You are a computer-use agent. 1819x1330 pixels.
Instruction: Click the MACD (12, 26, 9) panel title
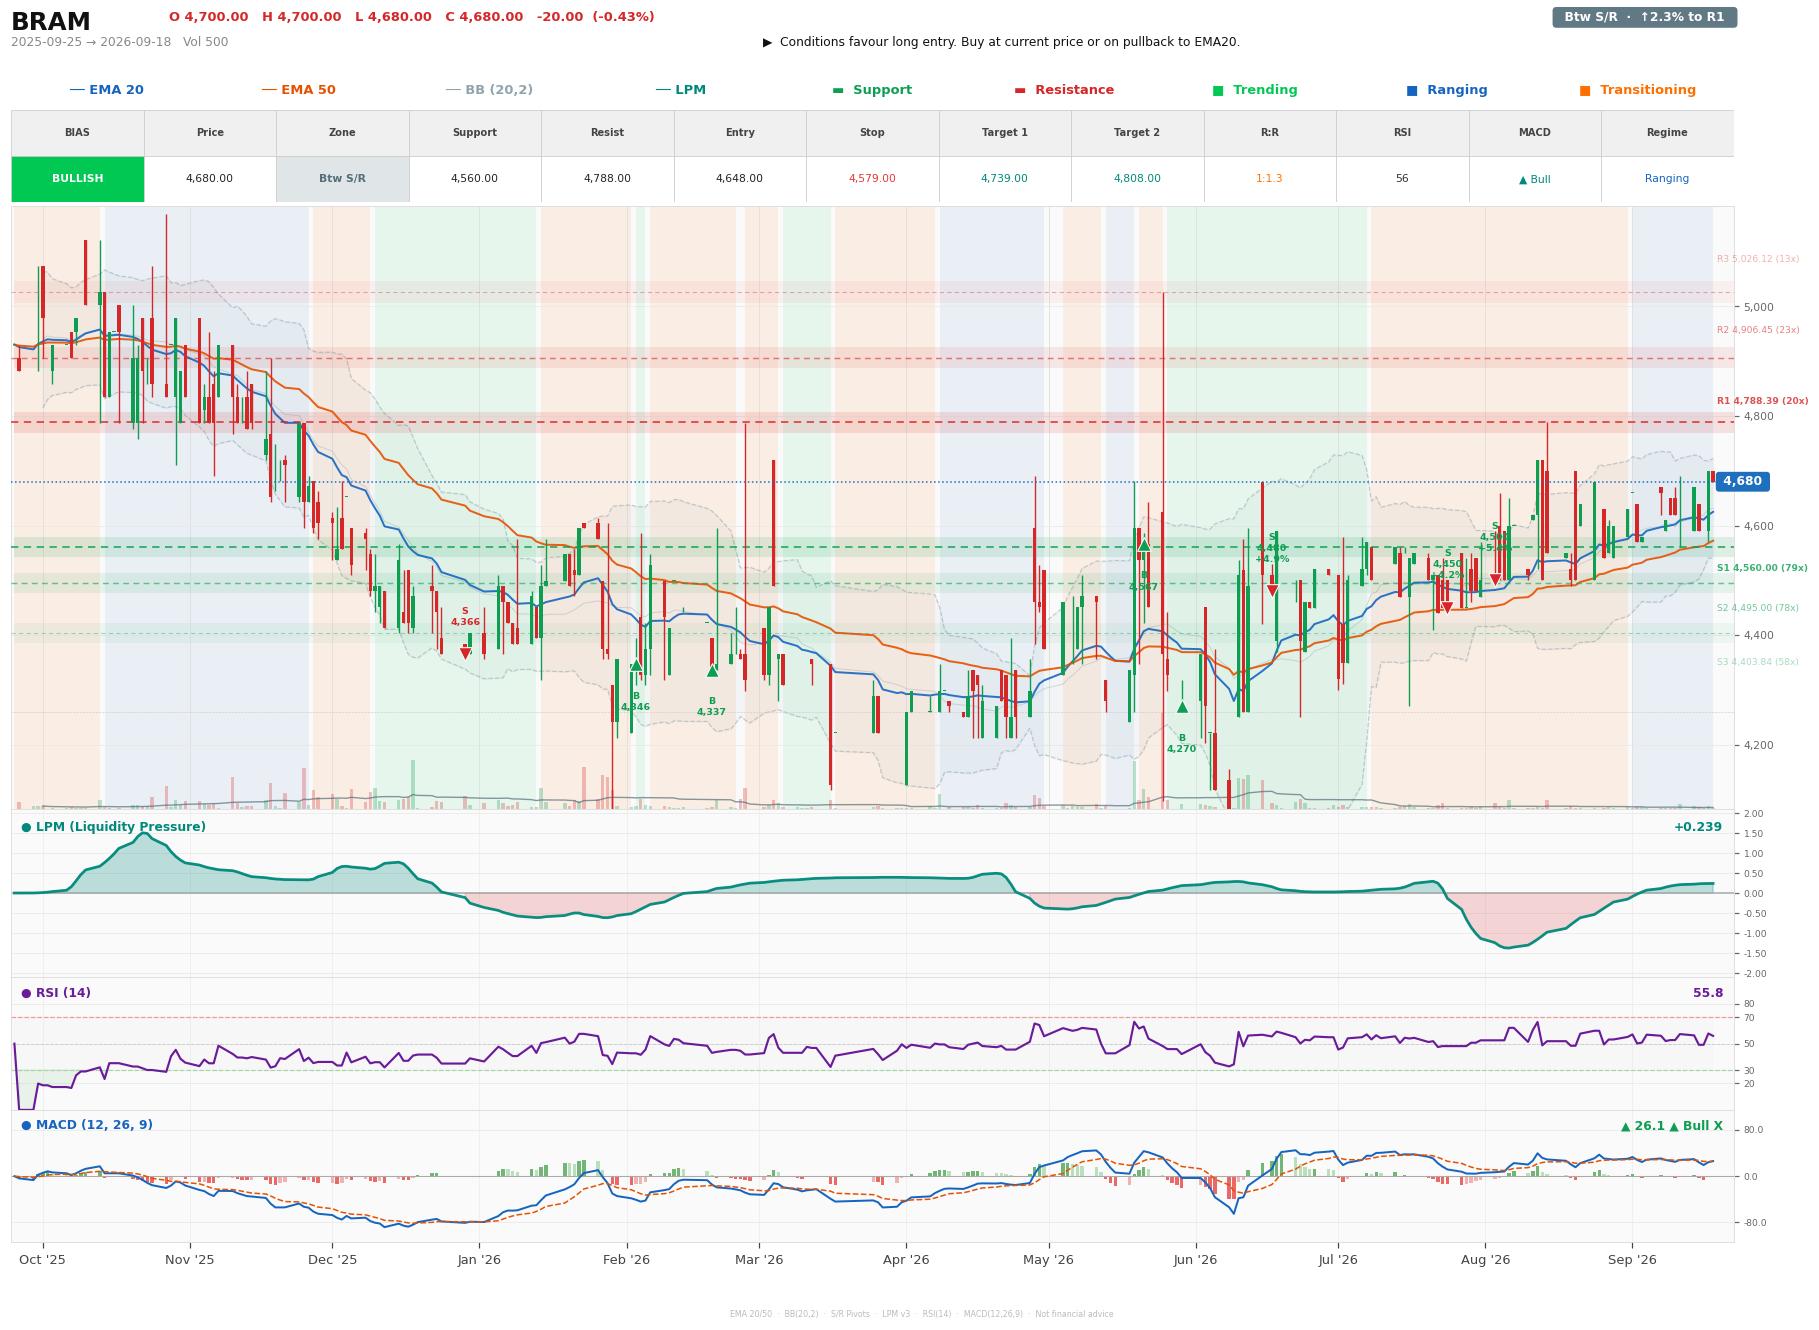pyautogui.click(x=87, y=1125)
